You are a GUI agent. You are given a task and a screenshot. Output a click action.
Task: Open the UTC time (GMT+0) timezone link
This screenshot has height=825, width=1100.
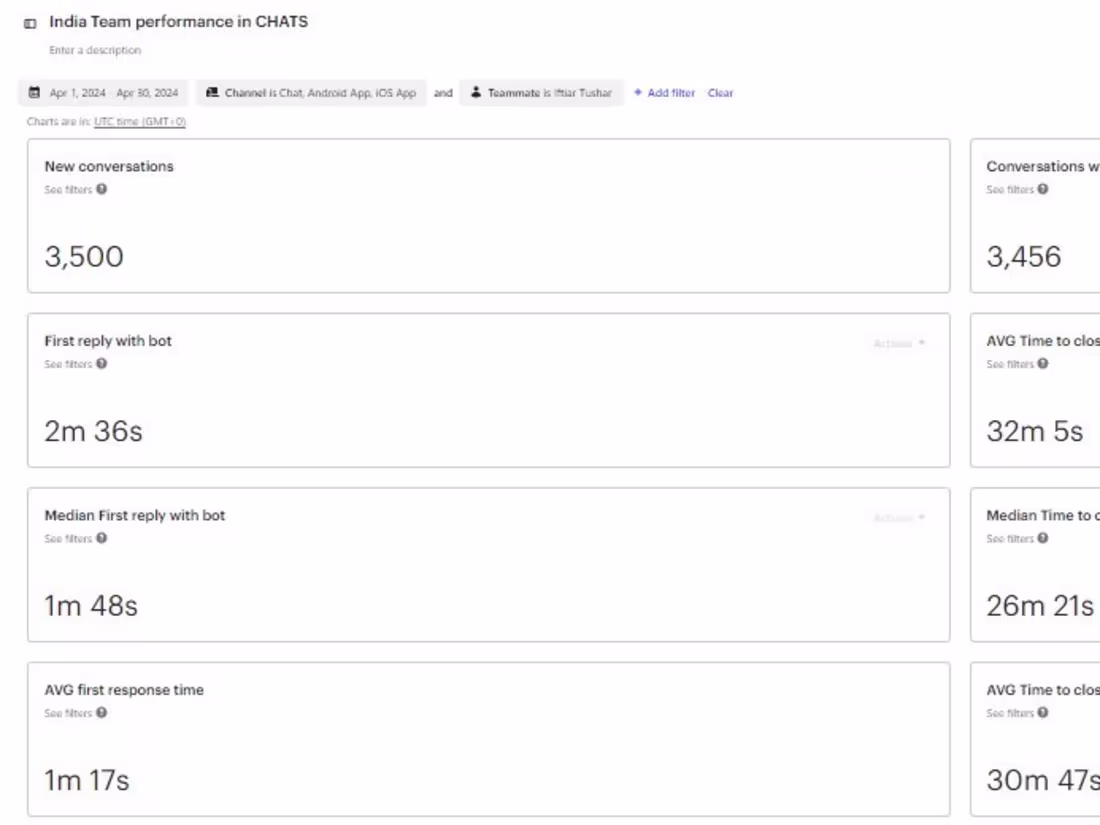coord(140,121)
